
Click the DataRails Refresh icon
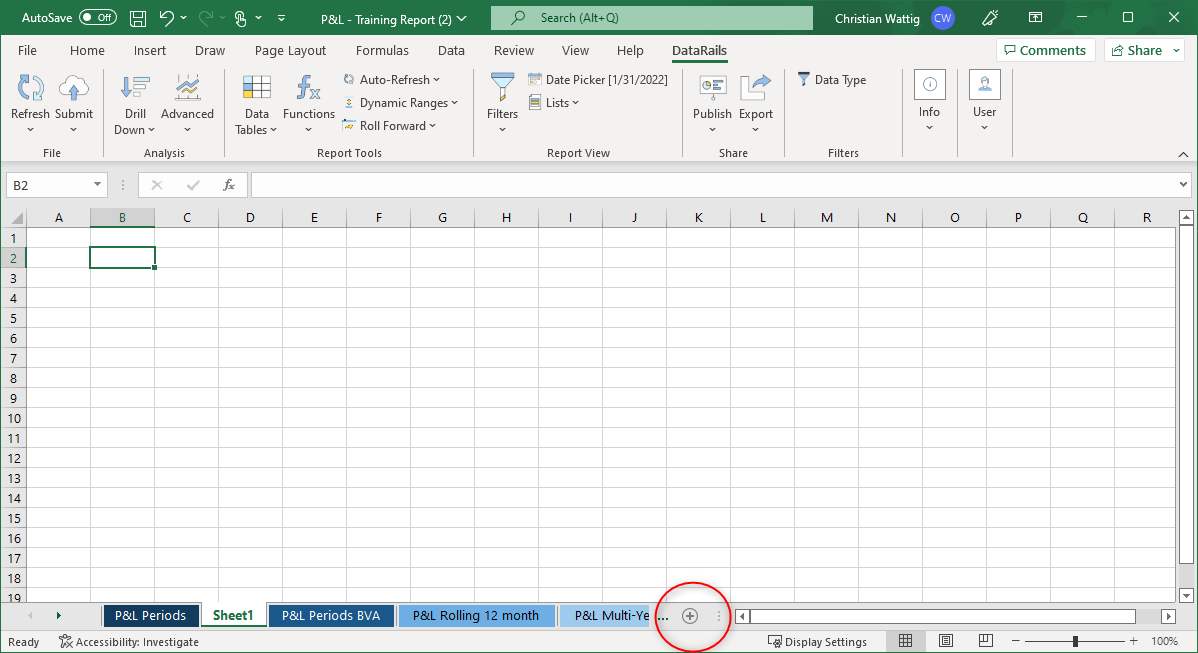(x=31, y=89)
